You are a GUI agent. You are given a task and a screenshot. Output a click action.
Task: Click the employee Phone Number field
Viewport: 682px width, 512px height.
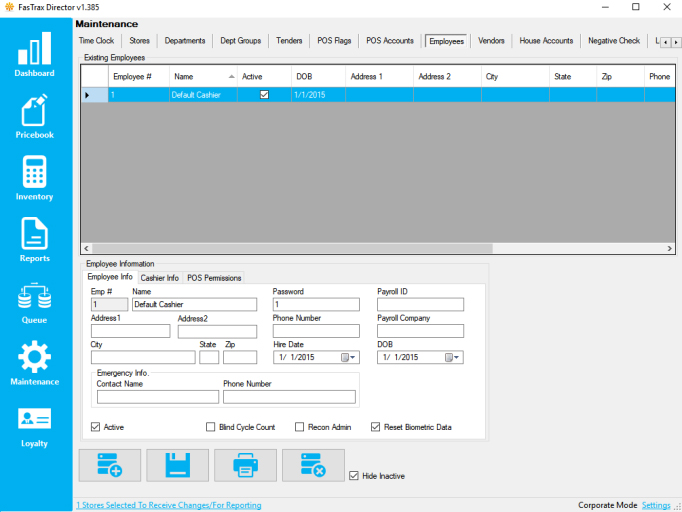[x=316, y=331]
